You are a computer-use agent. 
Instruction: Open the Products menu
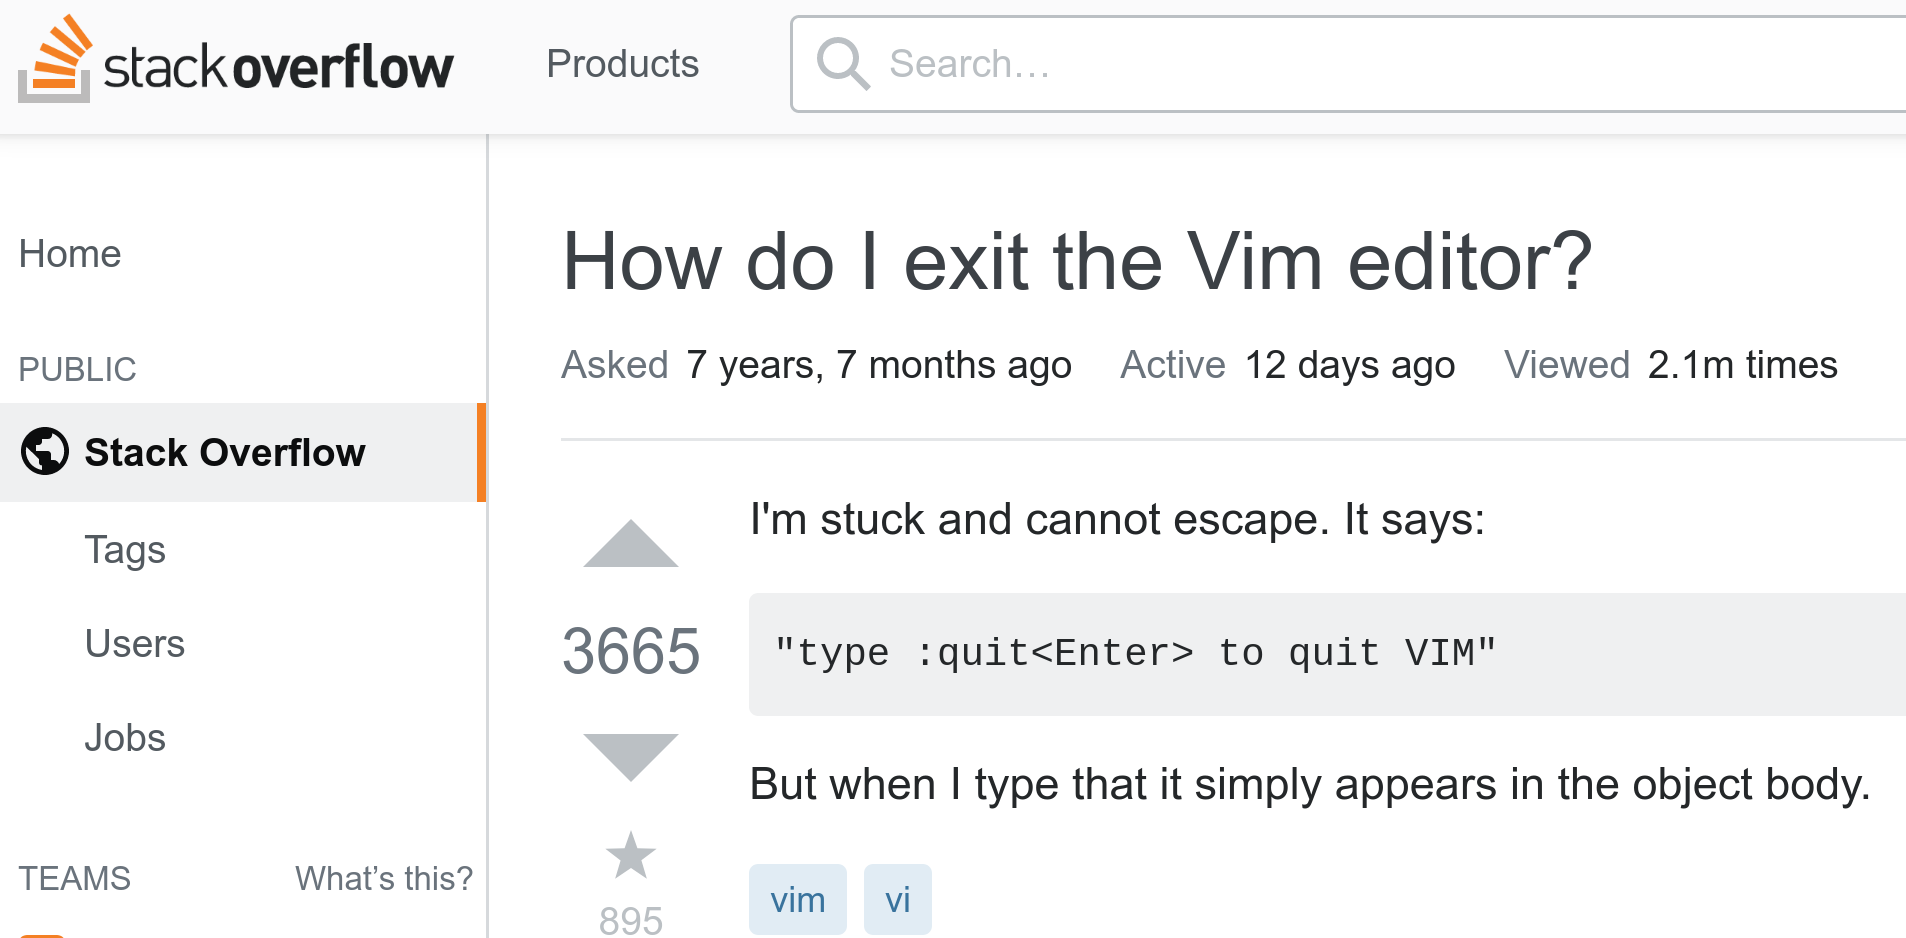click(622, 64)
